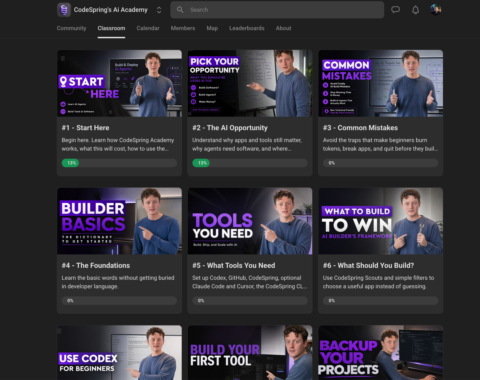Open the Start Here course thumbnail
480x380 pixels.
tap(120, 83)
